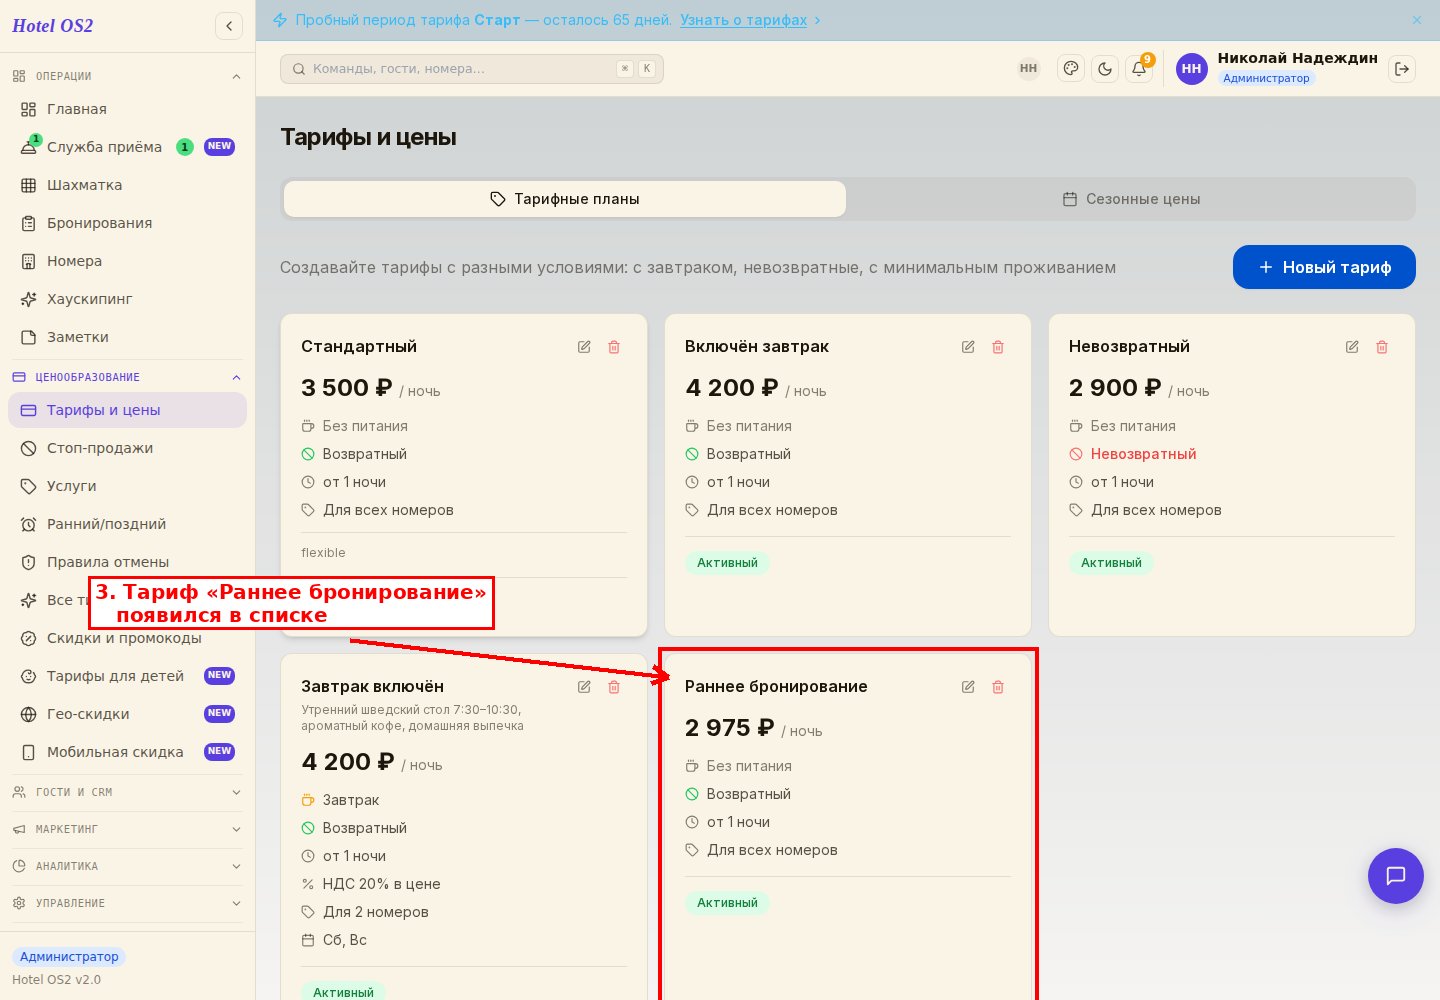Collapse the Ценообразование sidebar section
The width and height of the screenshot is (1440, 1000).
127,377
